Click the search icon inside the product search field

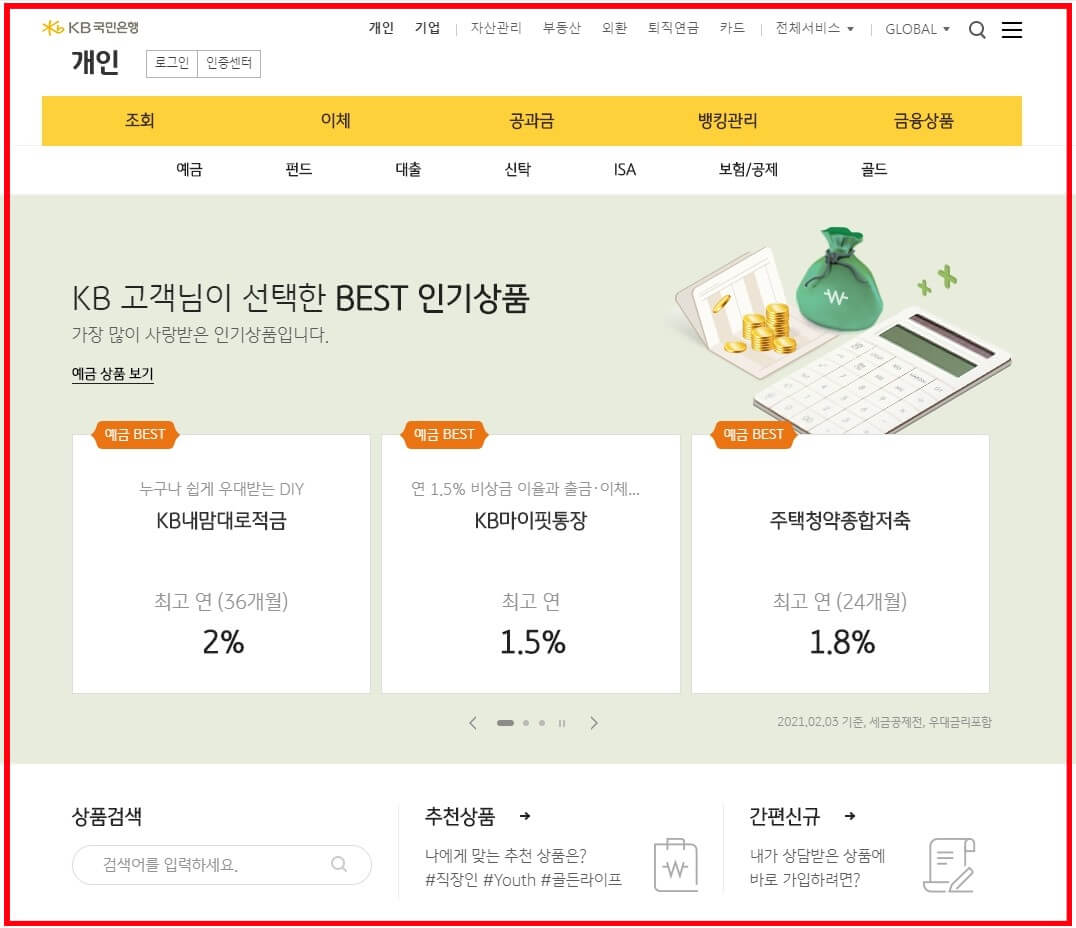pos(339,865)
